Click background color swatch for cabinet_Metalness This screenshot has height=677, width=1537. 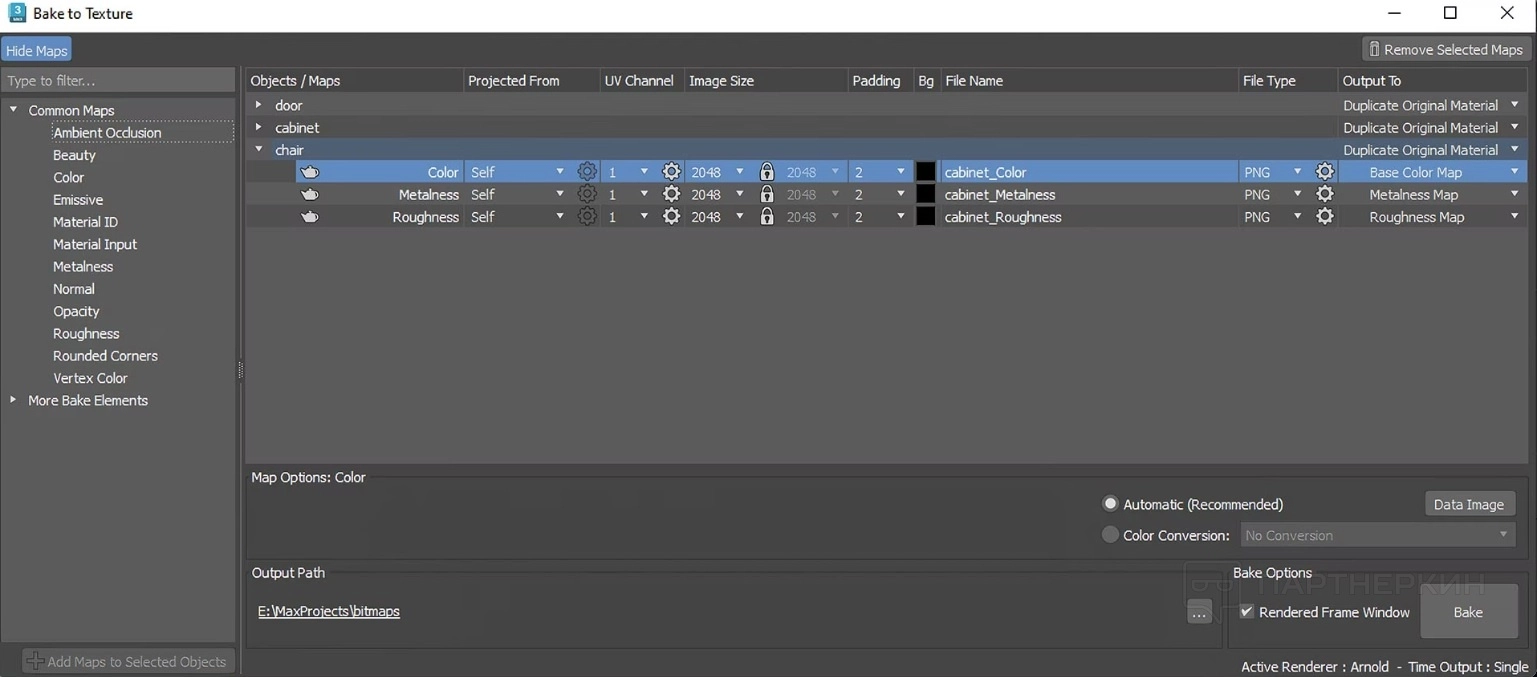coord(926,194)
